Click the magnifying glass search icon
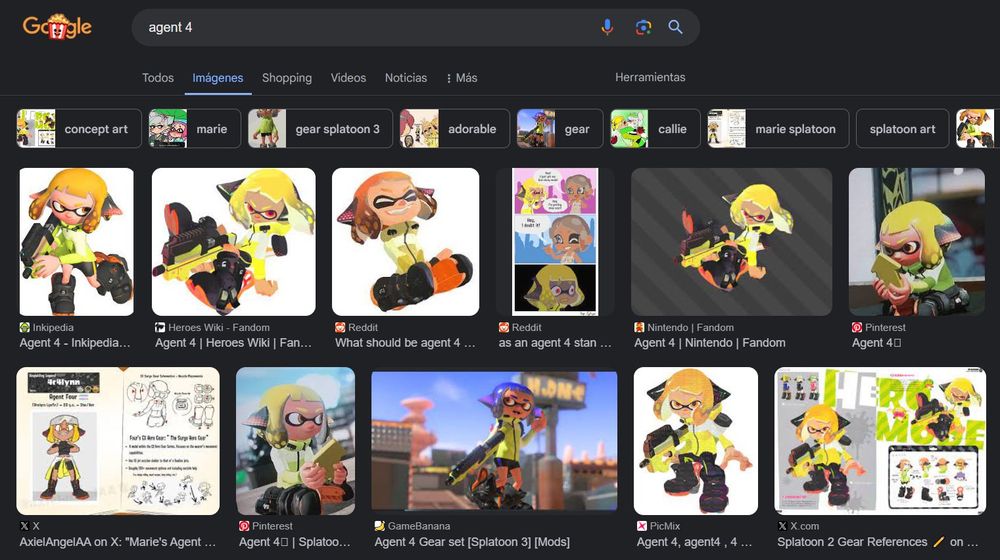This screenshot has height=560, width=1000. (675, 27)
